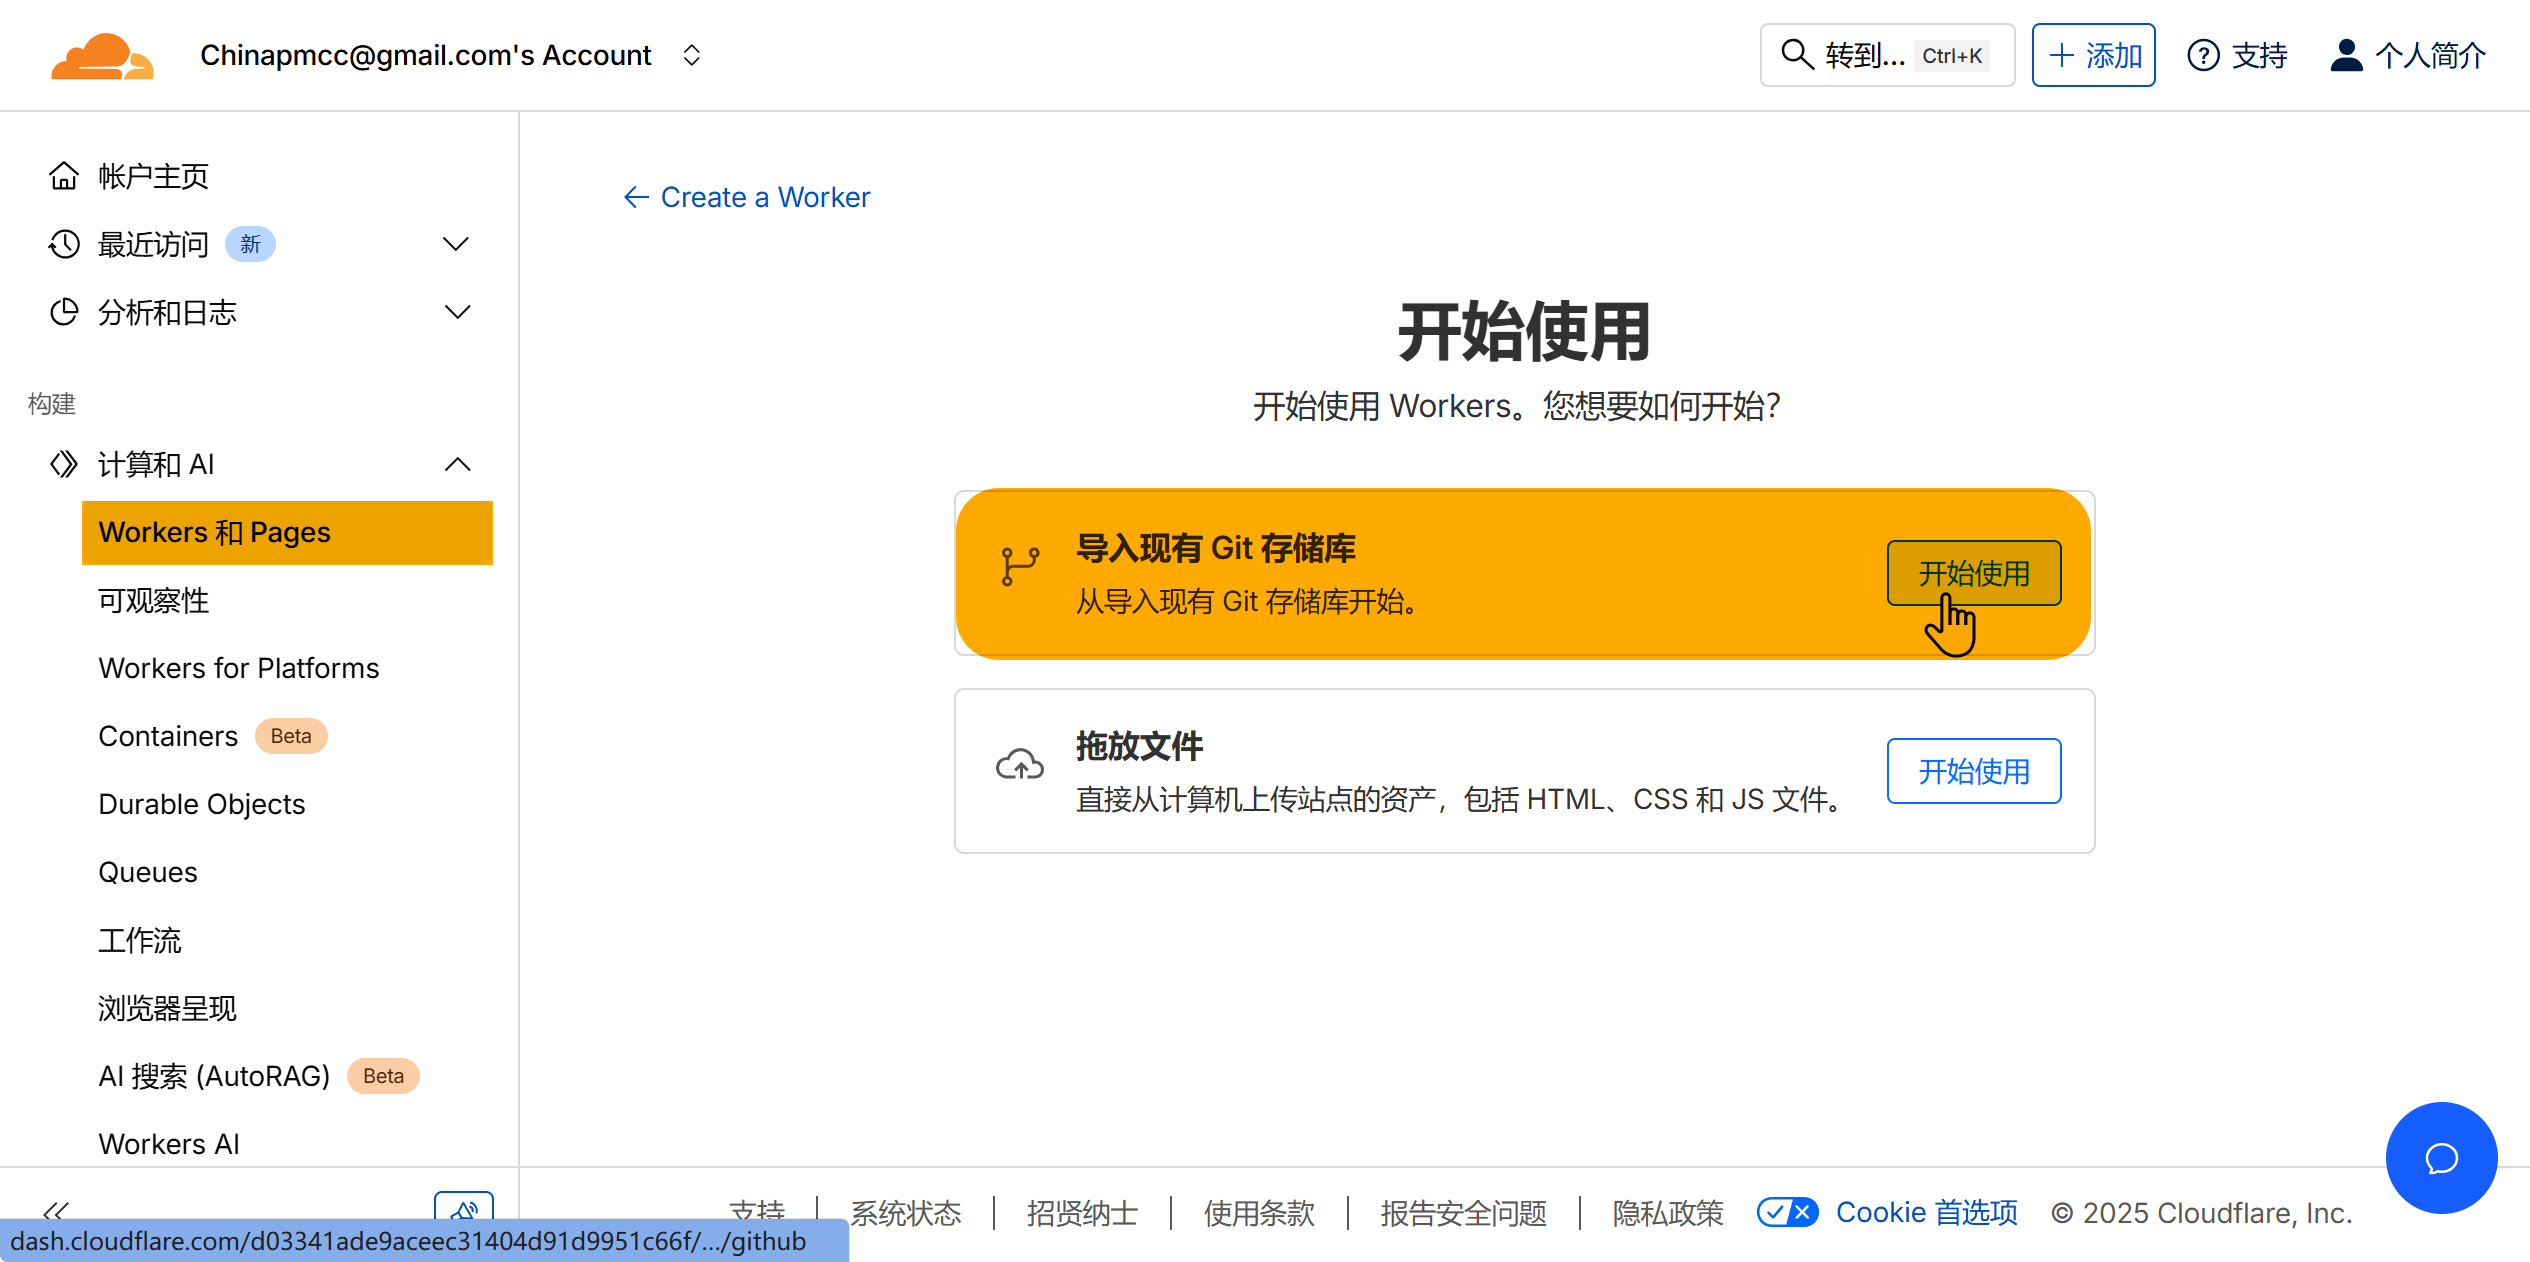Click 开始使用 for 拖放文件 option
This screenshot has width=2530, height=1262.
[1973, 771]
